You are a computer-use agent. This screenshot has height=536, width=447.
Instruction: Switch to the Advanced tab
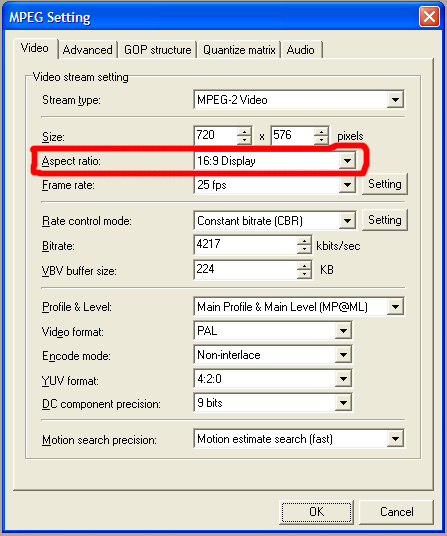tap(87, 50)
